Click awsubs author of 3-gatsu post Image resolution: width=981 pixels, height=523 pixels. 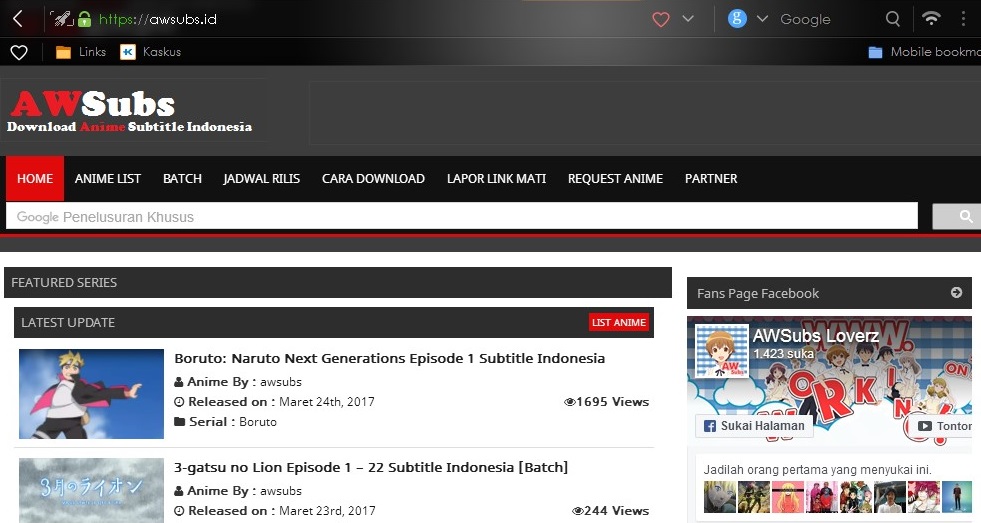point(281,491)
